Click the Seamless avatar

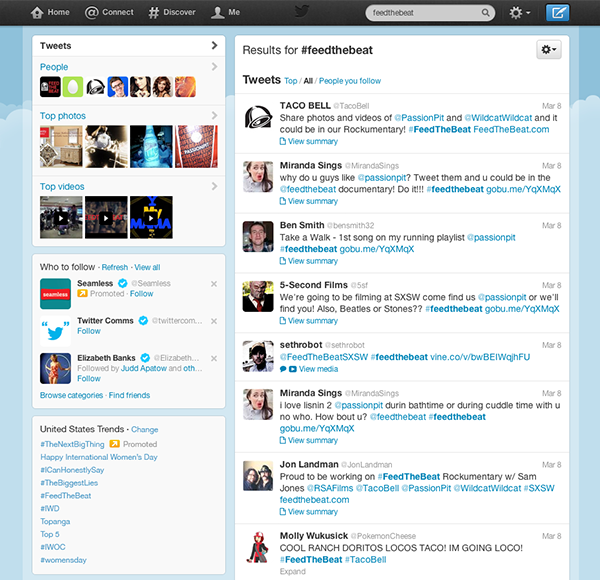(x=55, y=294)
